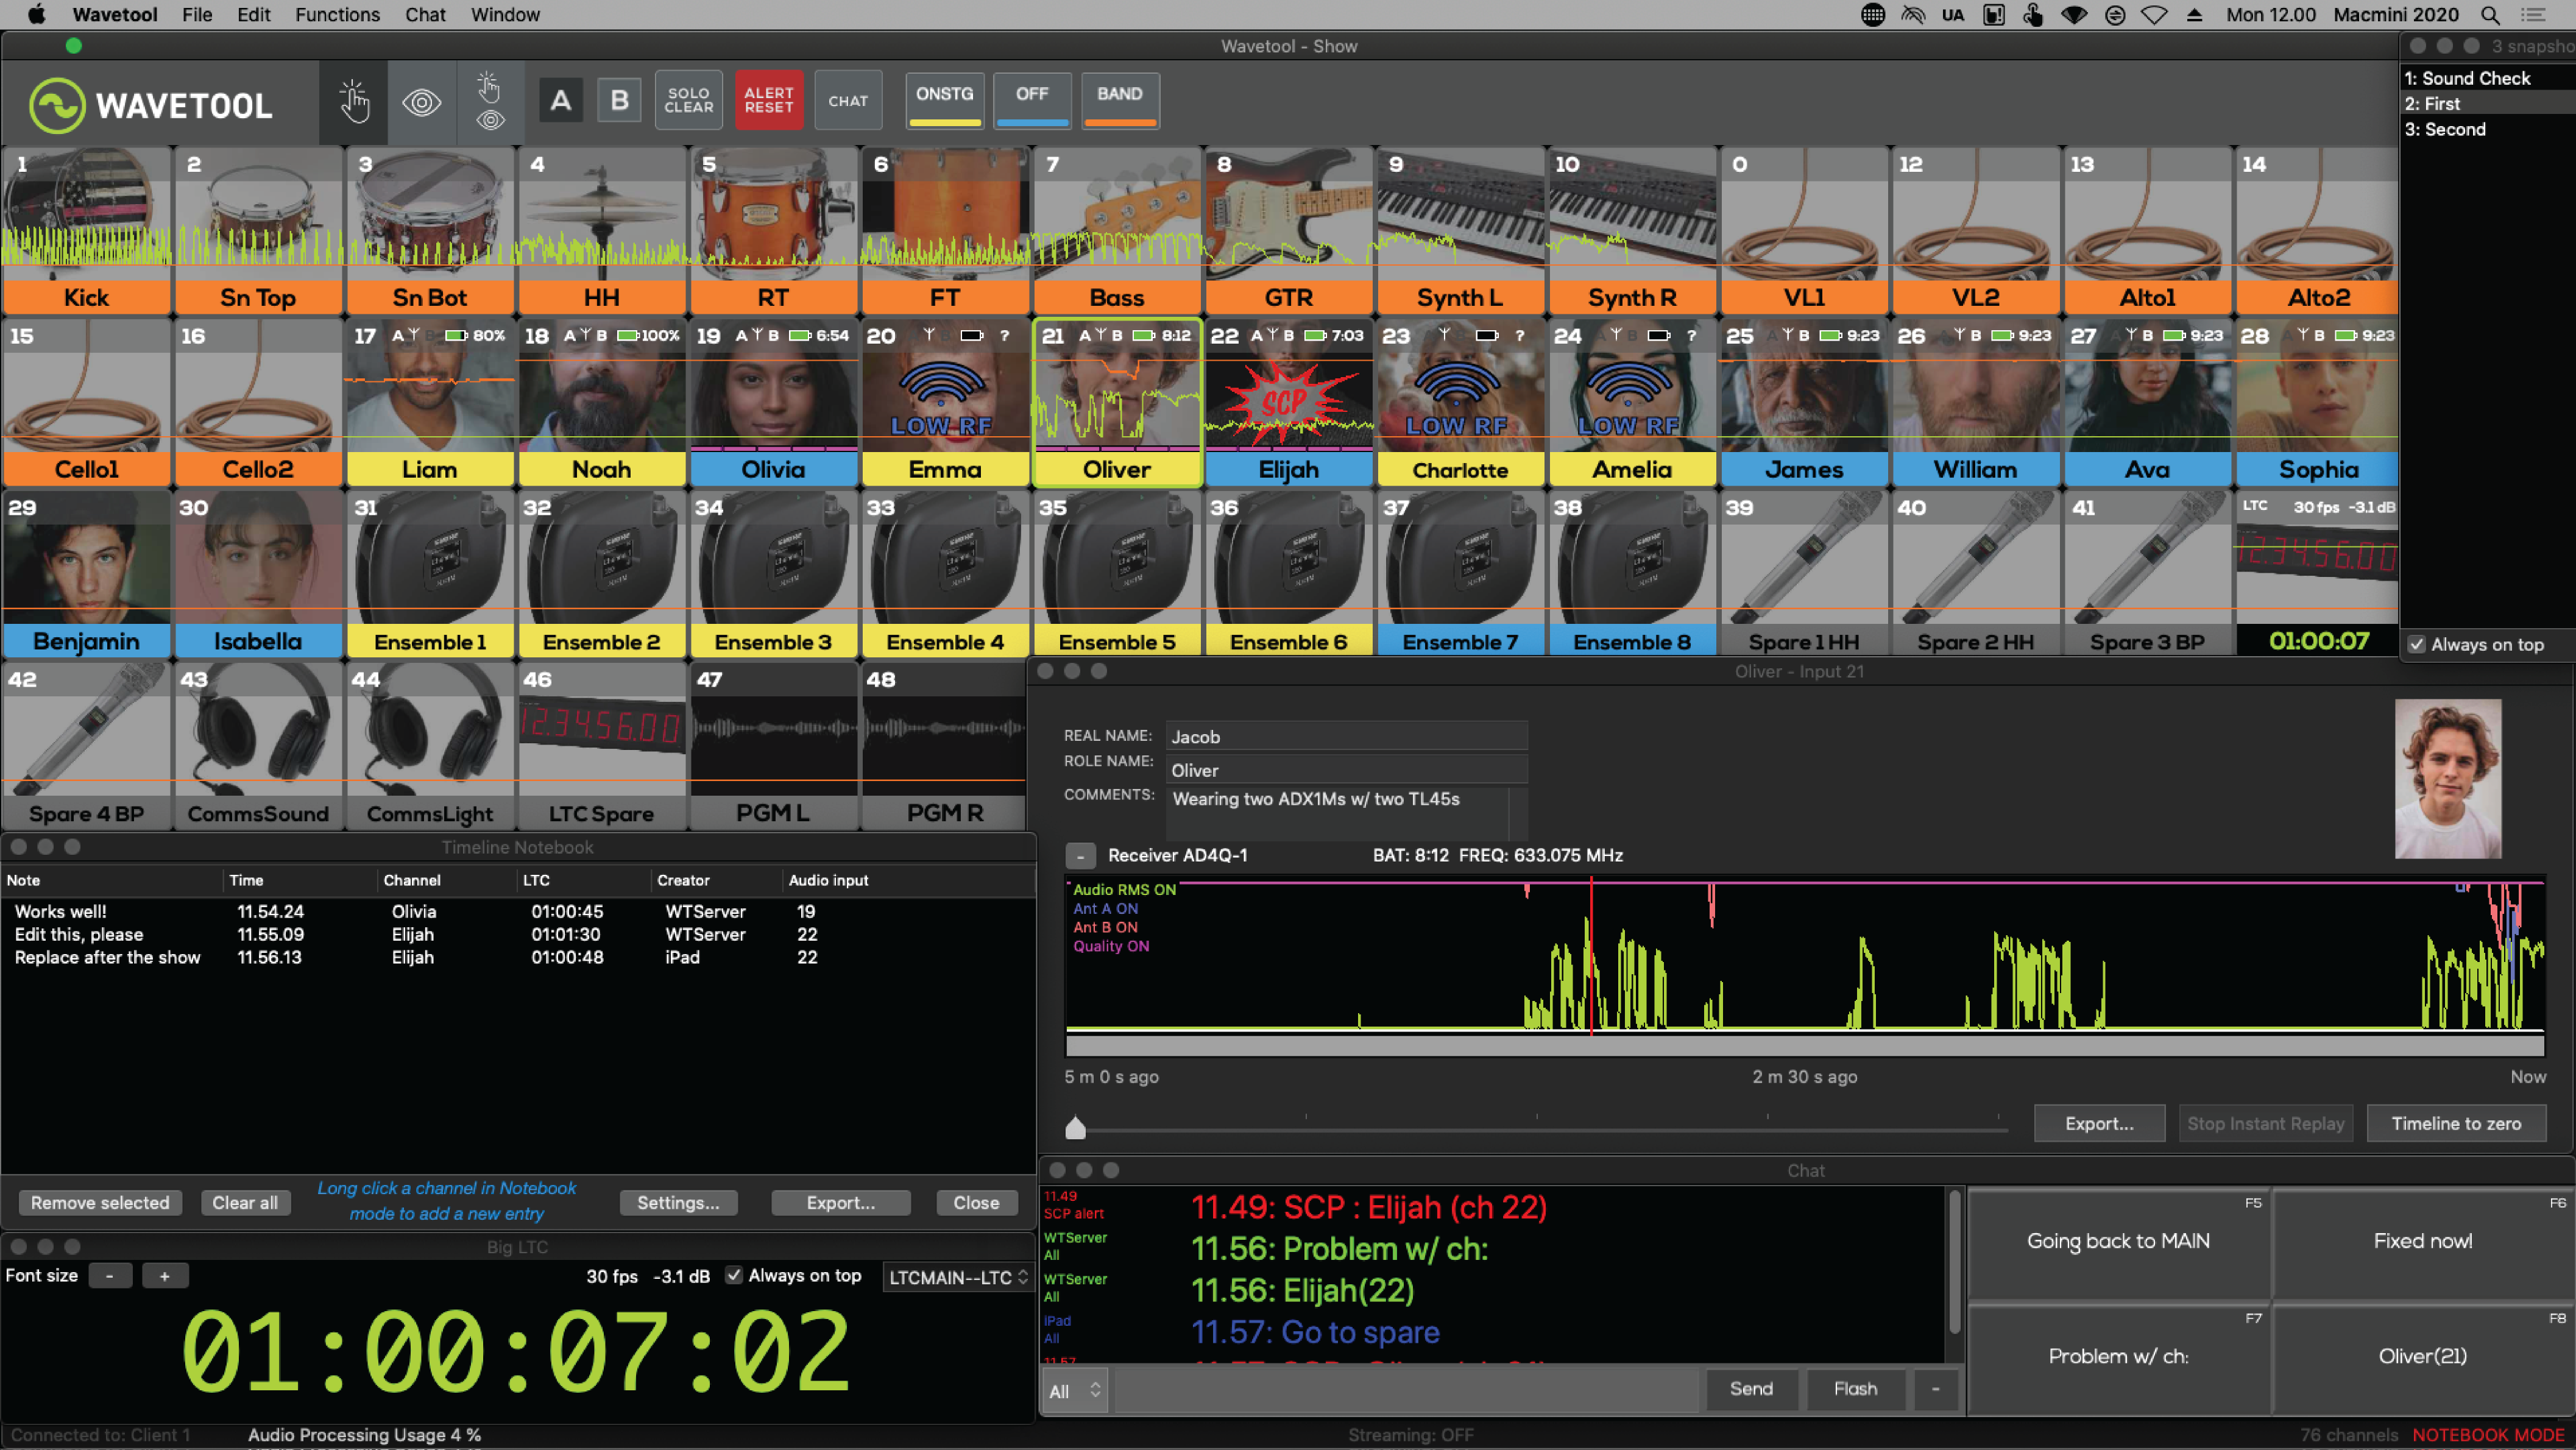Select the 'Edit this, please' notebook row

517,935
